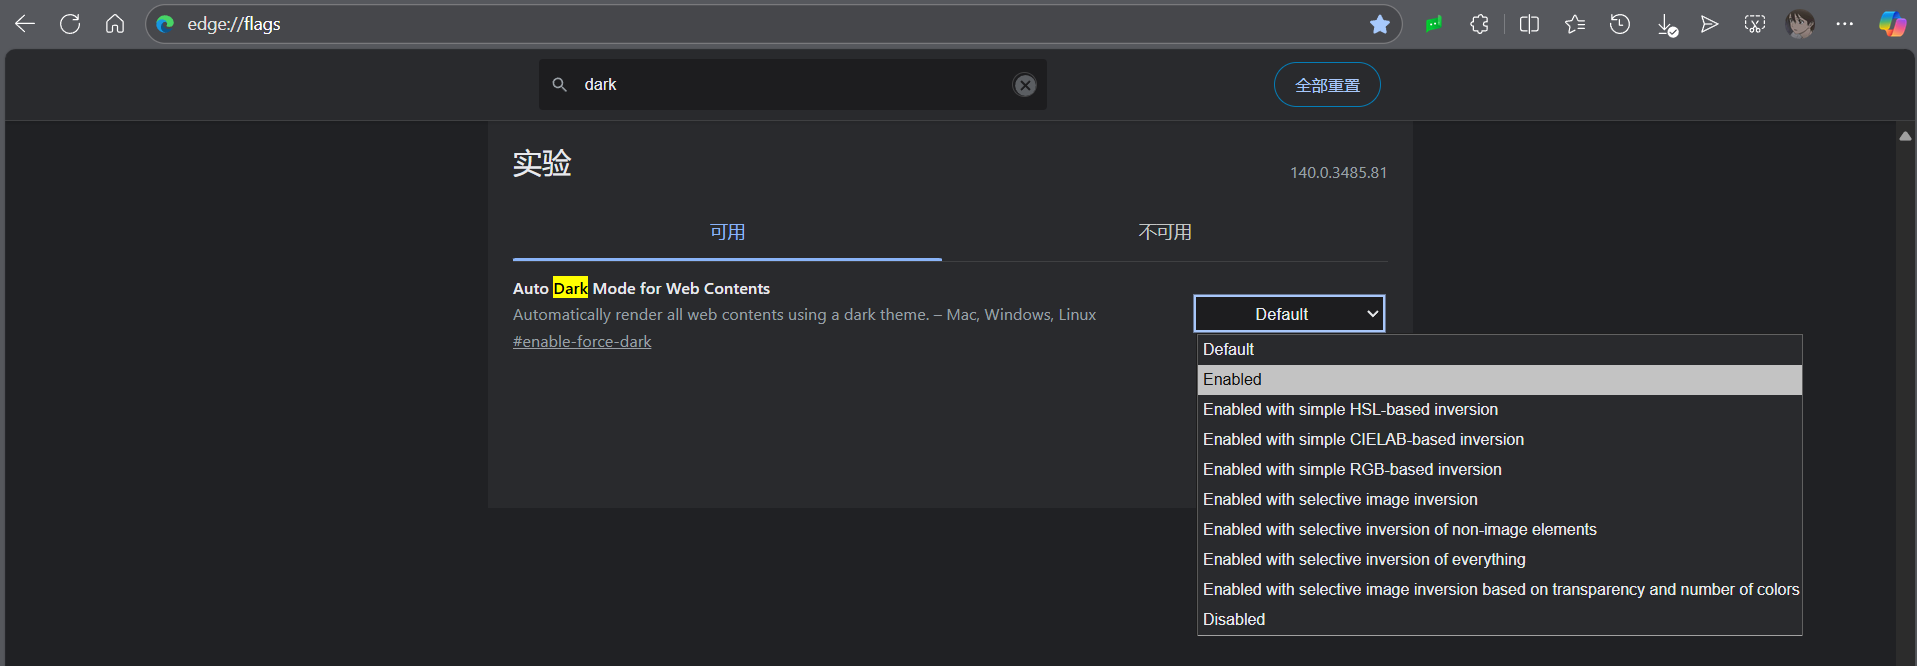
Task: Collapse the Default dropdown for Auto Dark Mode
Action: click(1289, 314)
